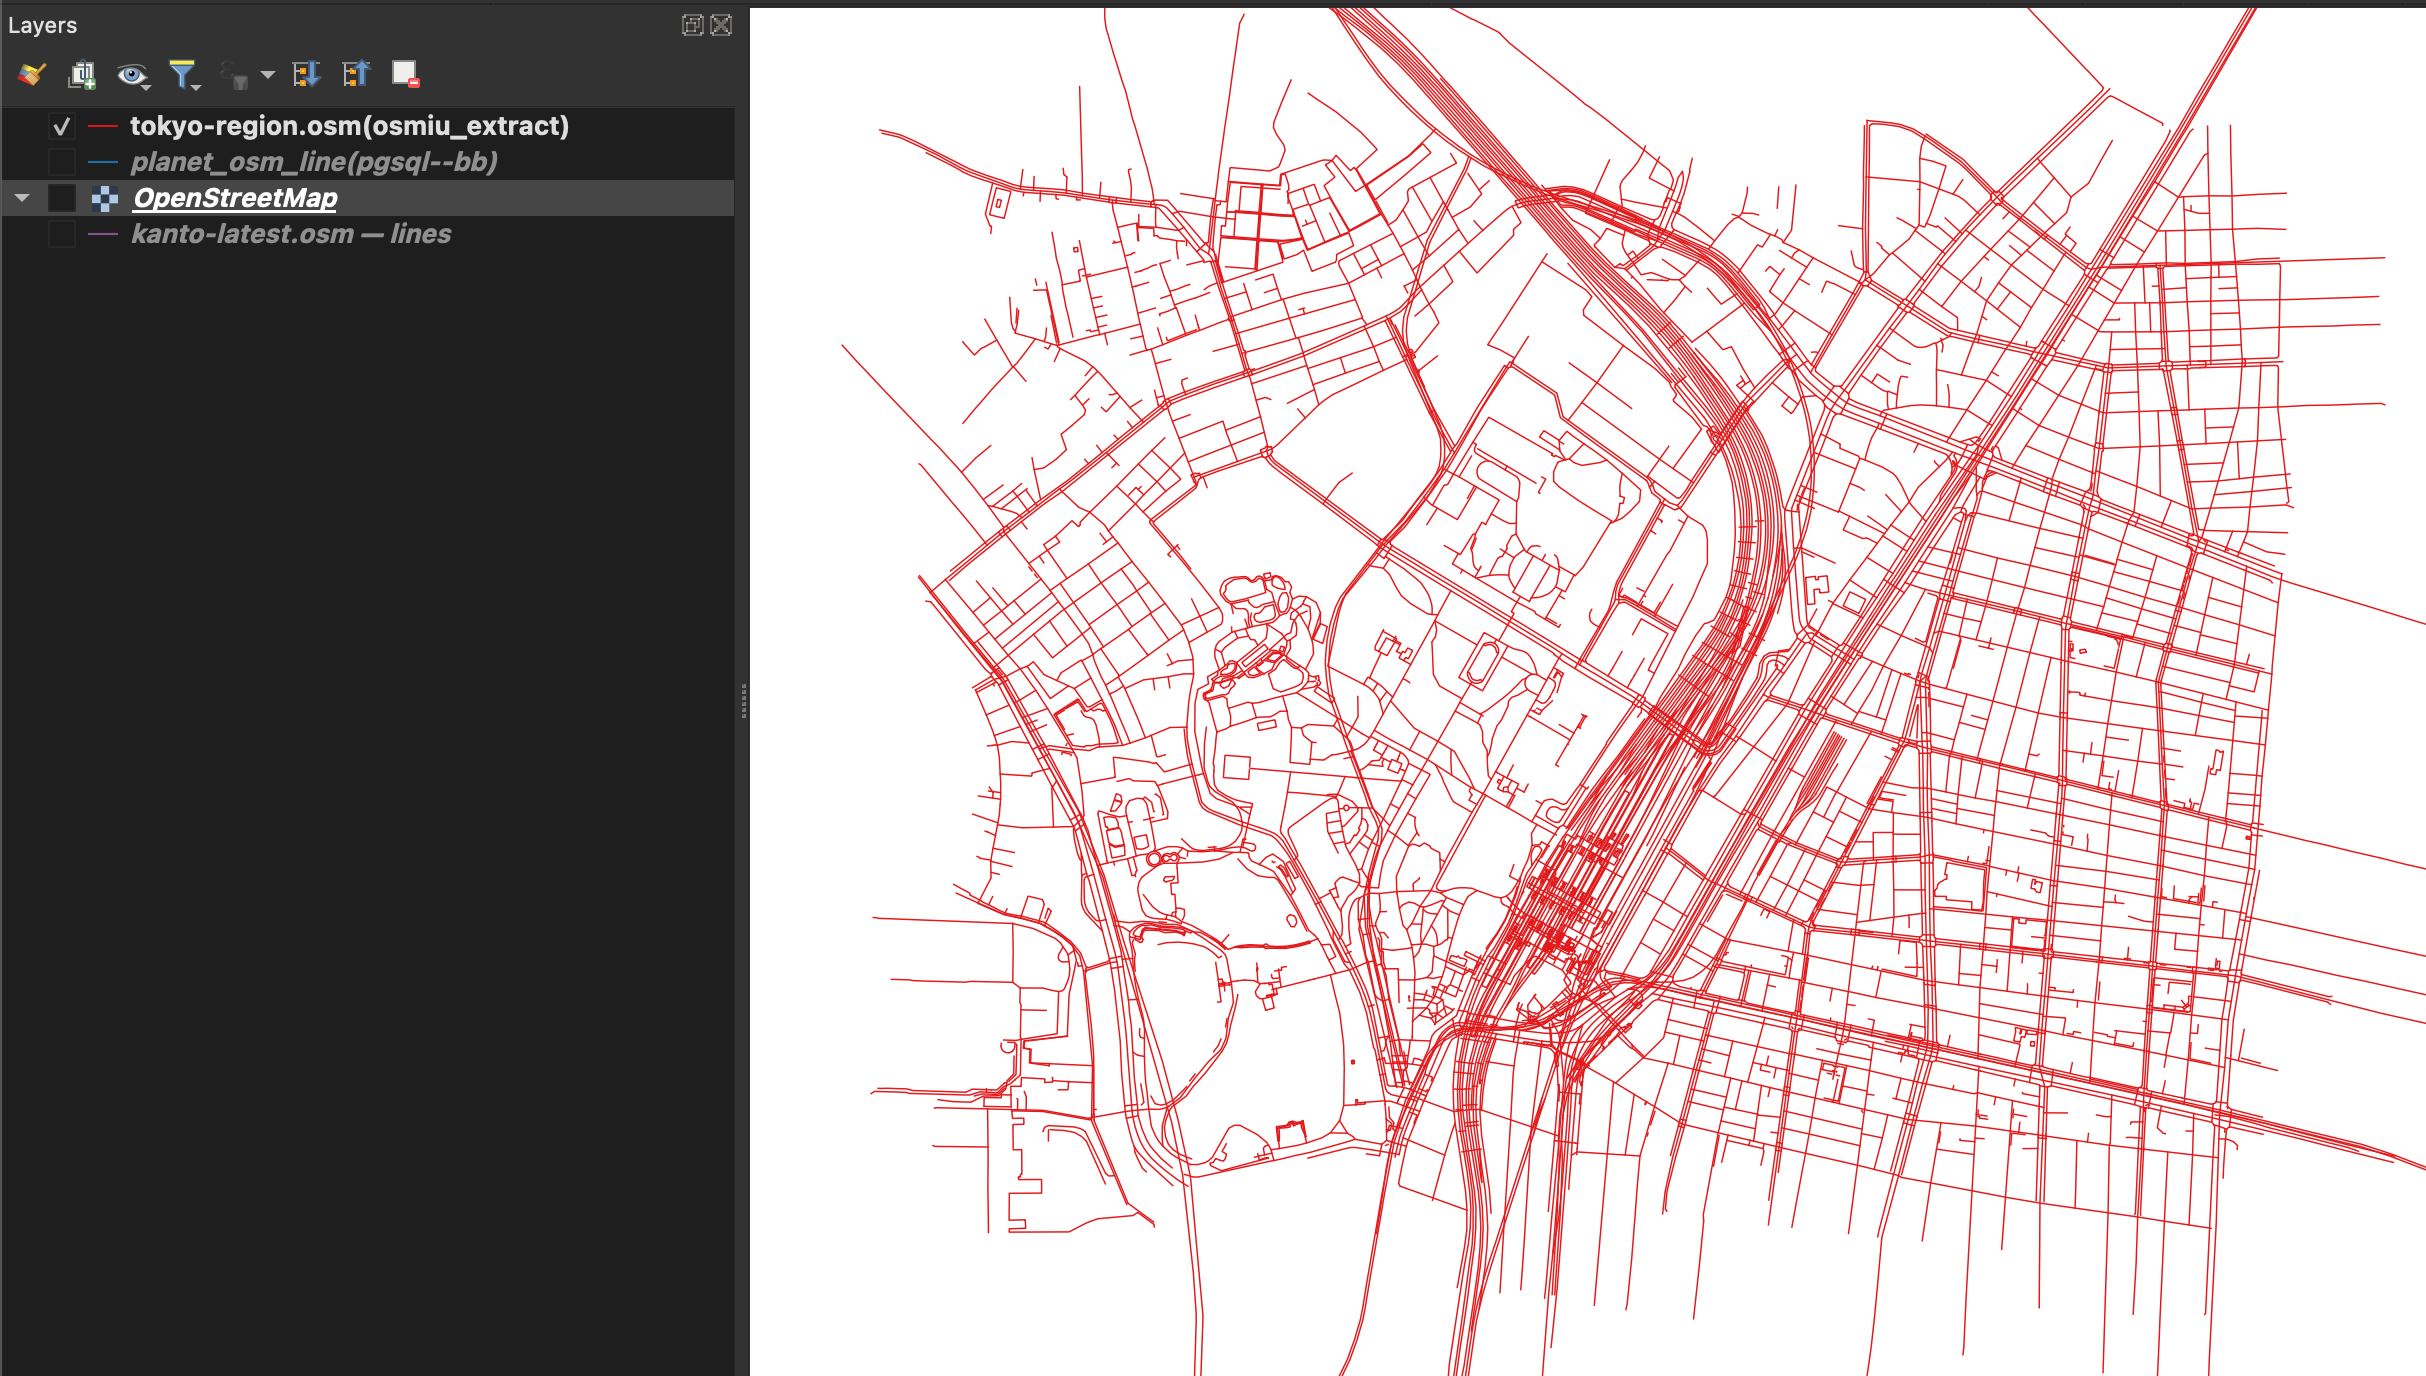
Task: Collapse the OpenStreetMap layer entry
Action: point(21,197)
